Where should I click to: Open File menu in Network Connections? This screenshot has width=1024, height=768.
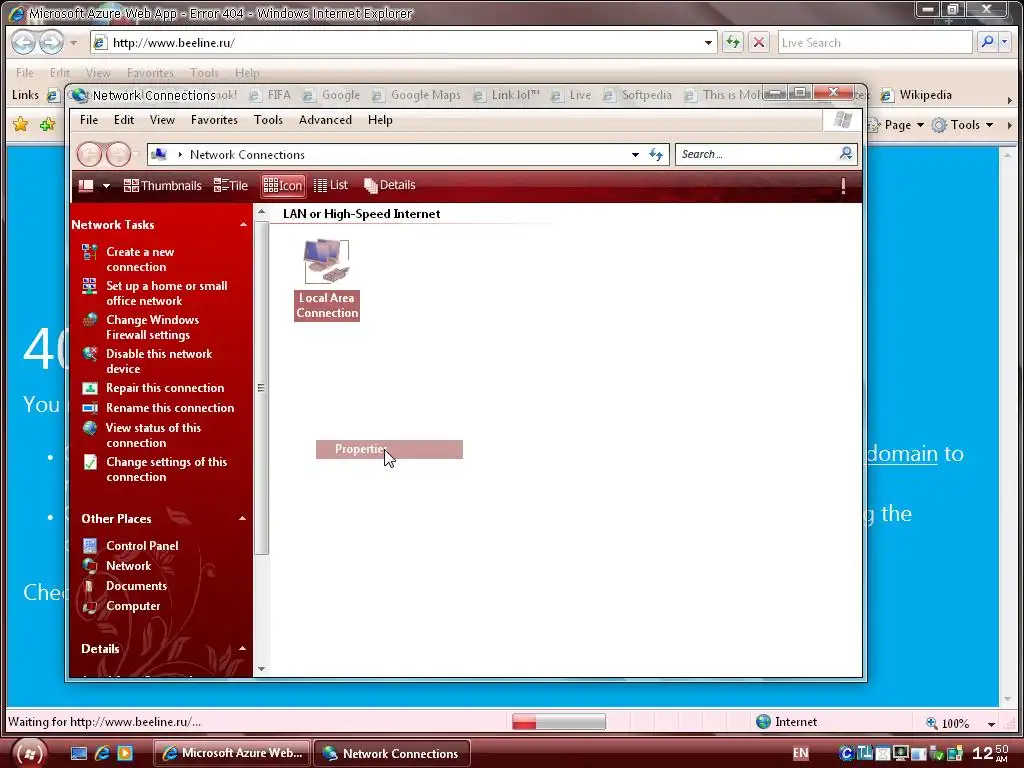click(x=89, y=120)
